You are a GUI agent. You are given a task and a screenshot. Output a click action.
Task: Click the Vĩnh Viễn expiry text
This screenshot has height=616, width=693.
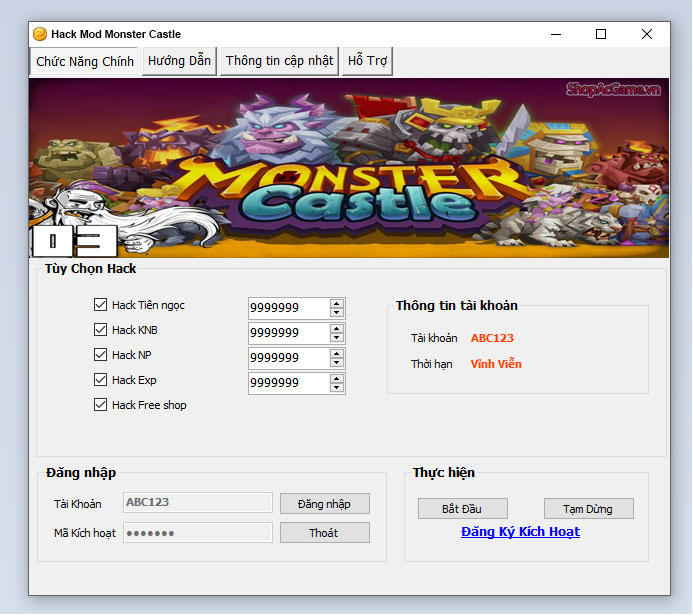point(496,364)
